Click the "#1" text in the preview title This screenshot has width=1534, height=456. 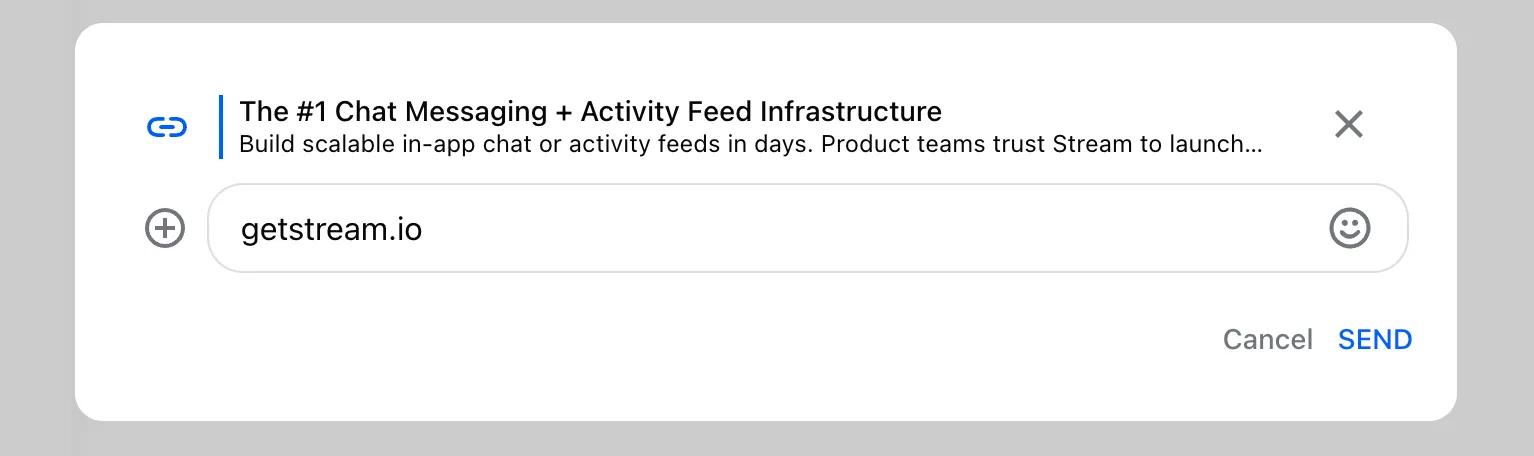(x=312, y=111)
